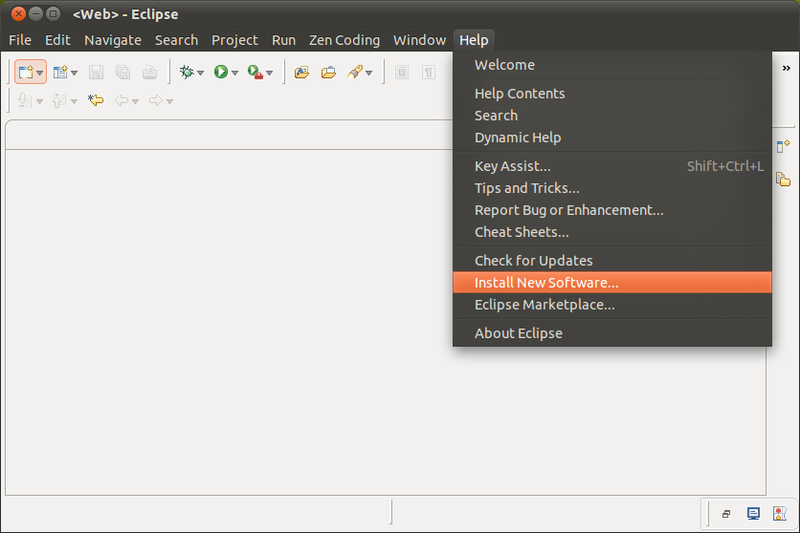Viewport: 800px width, 533px height.
Task: Select About Eclipse menu entry
Action: pyautogui.click(x=612, y=333)
